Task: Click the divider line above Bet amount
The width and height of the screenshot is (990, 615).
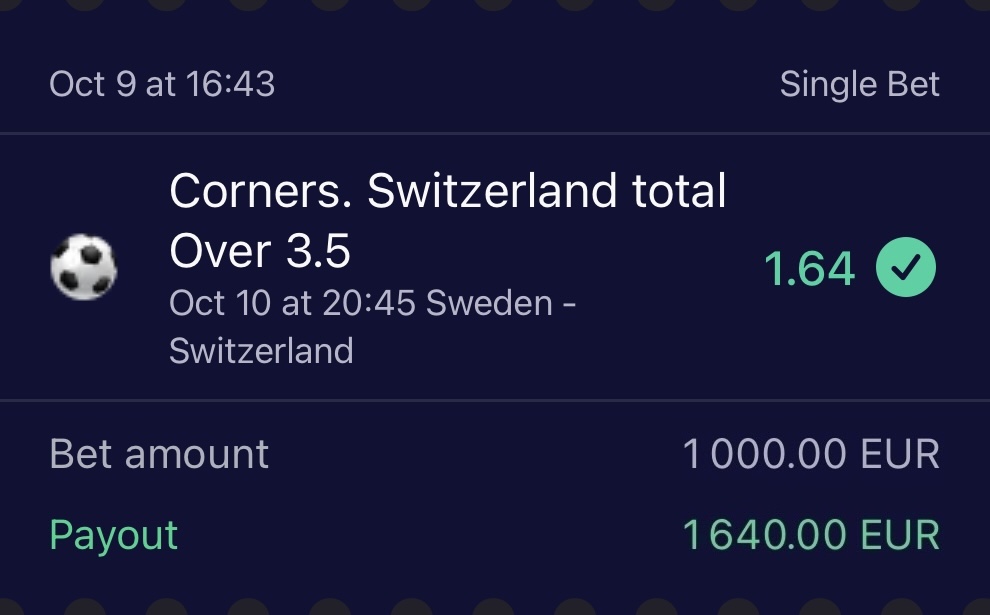Action: pos(495,401)
